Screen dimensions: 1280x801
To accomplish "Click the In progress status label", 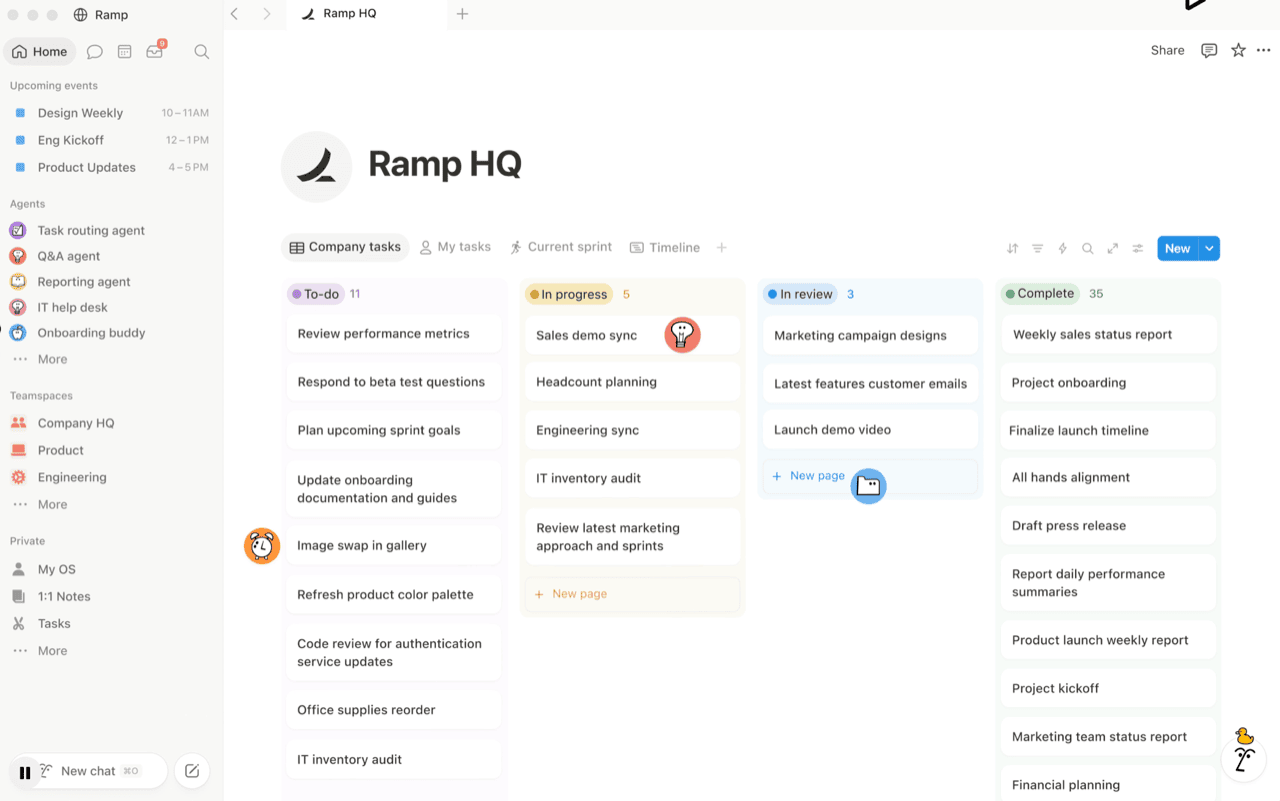I will [x=568, y=294].
